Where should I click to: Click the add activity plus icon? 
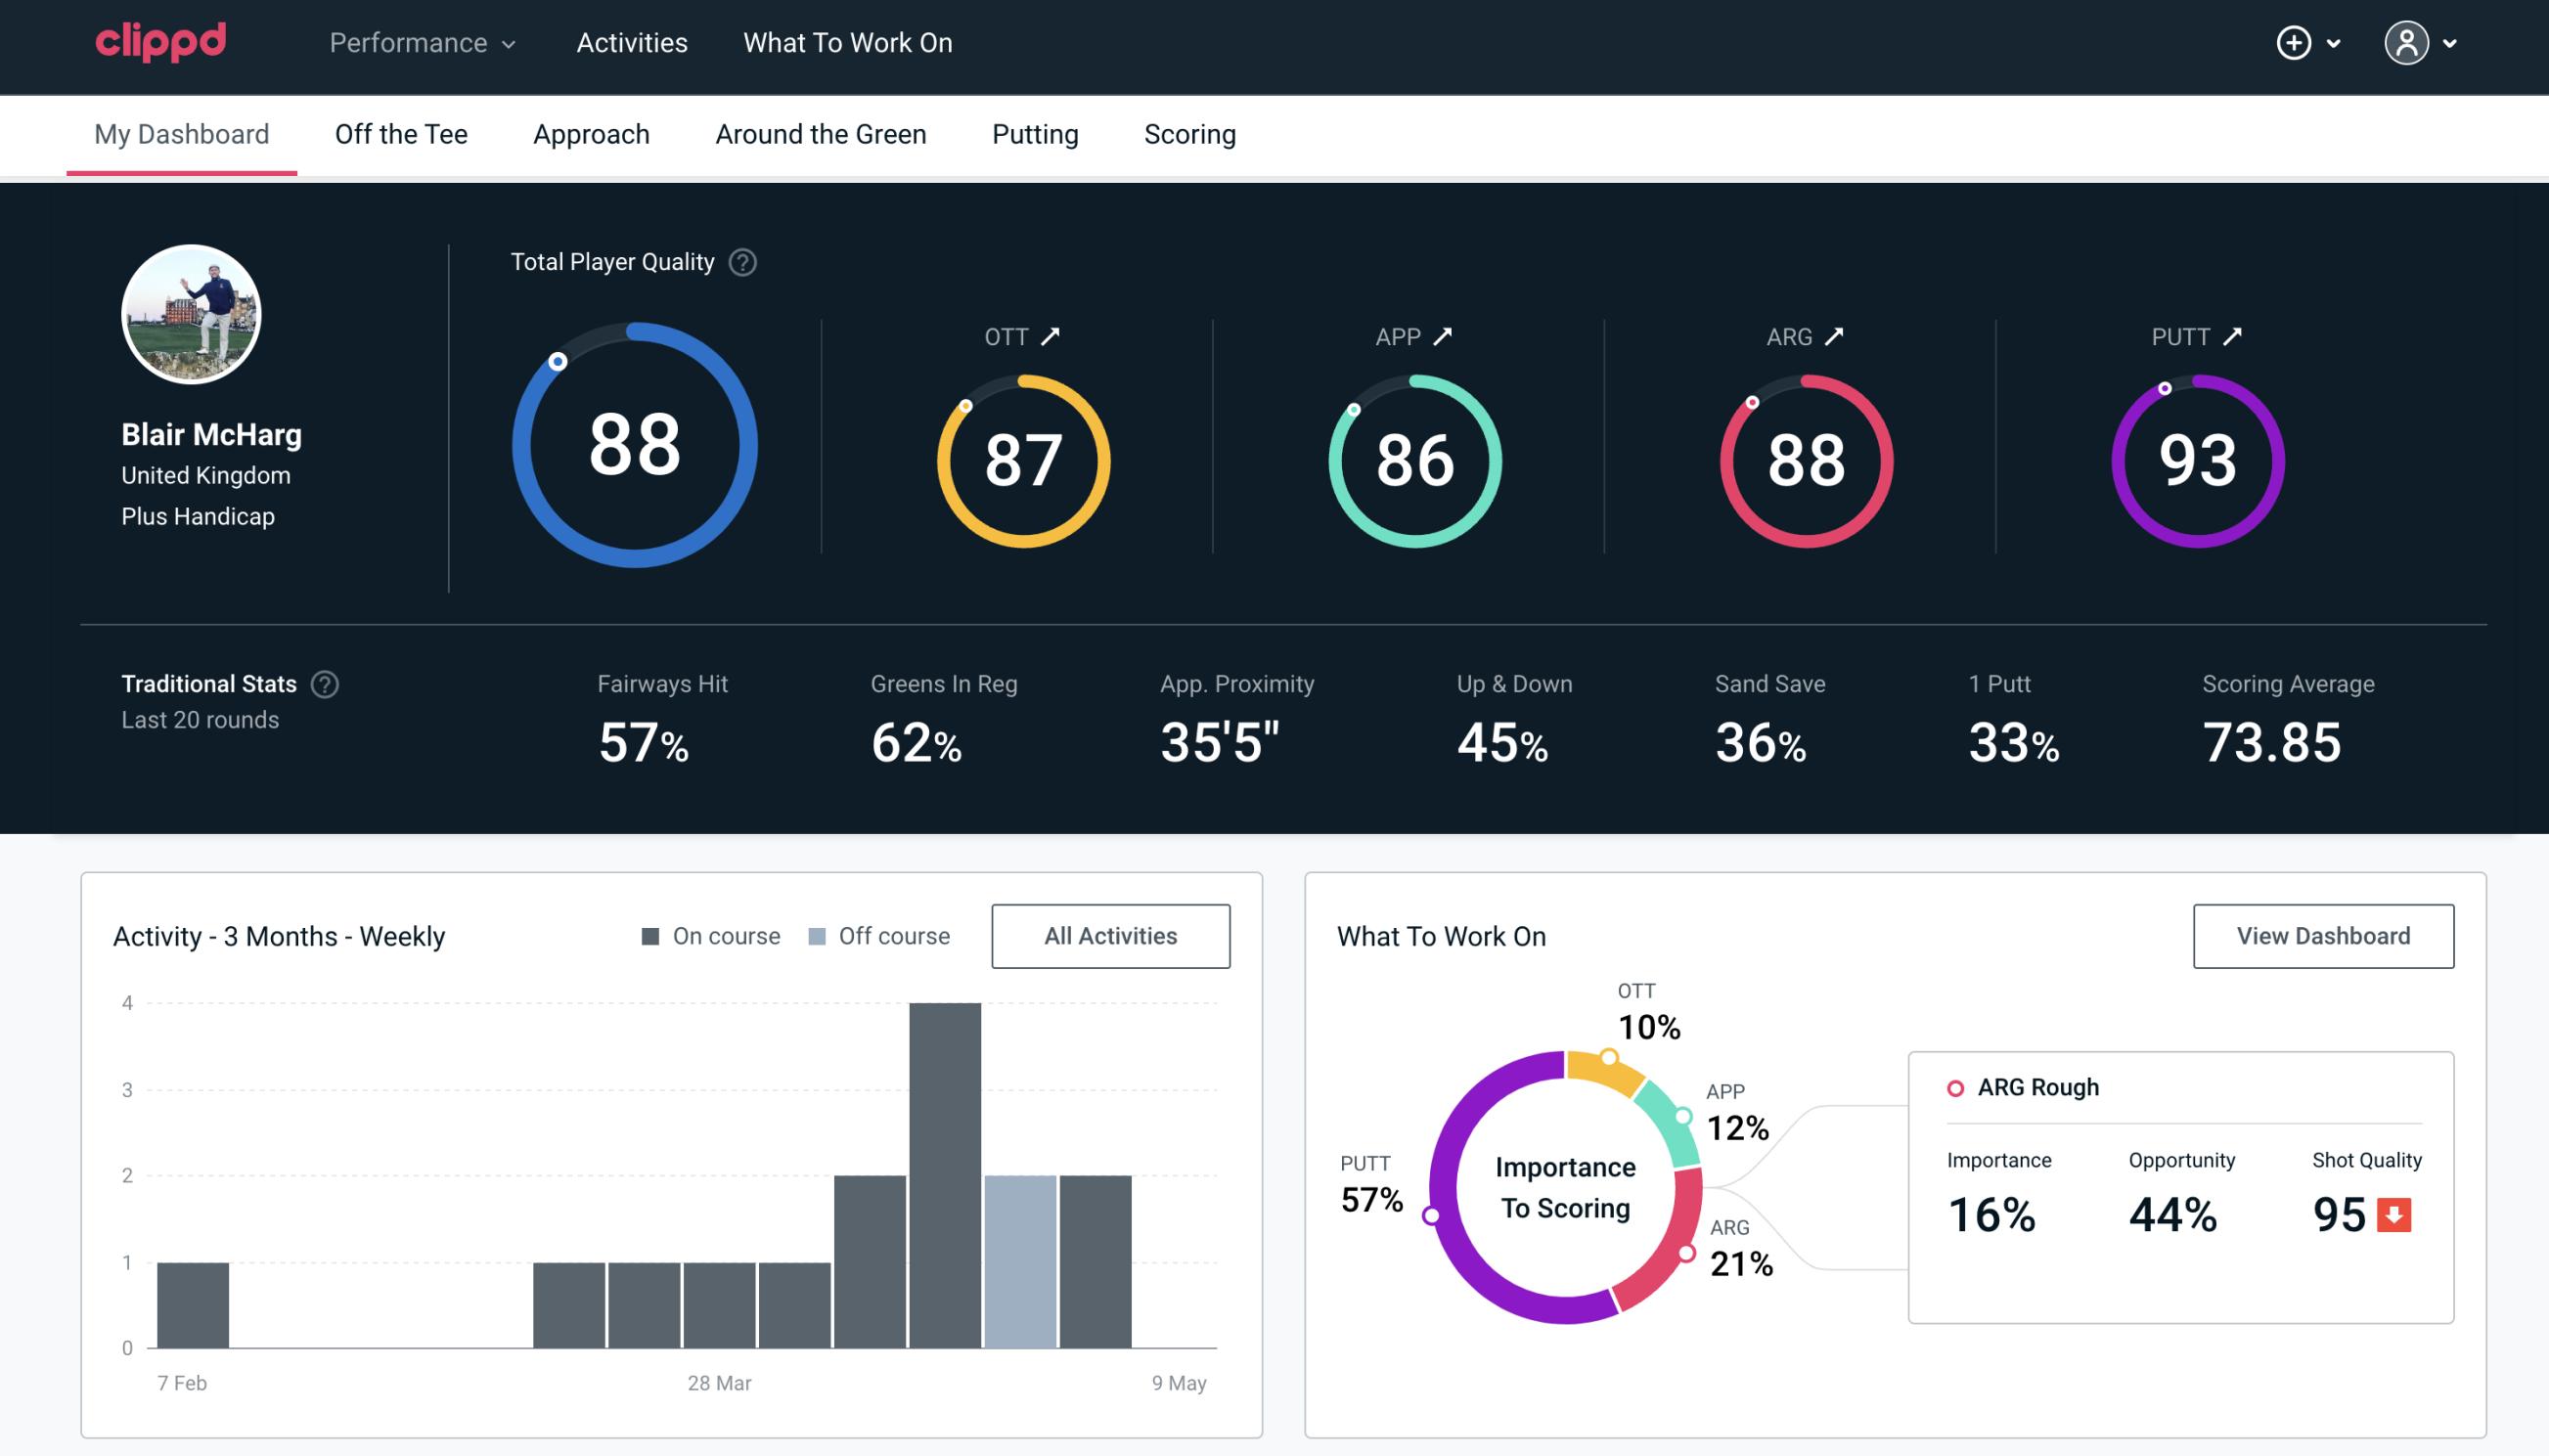click(x=2294, y=44)
